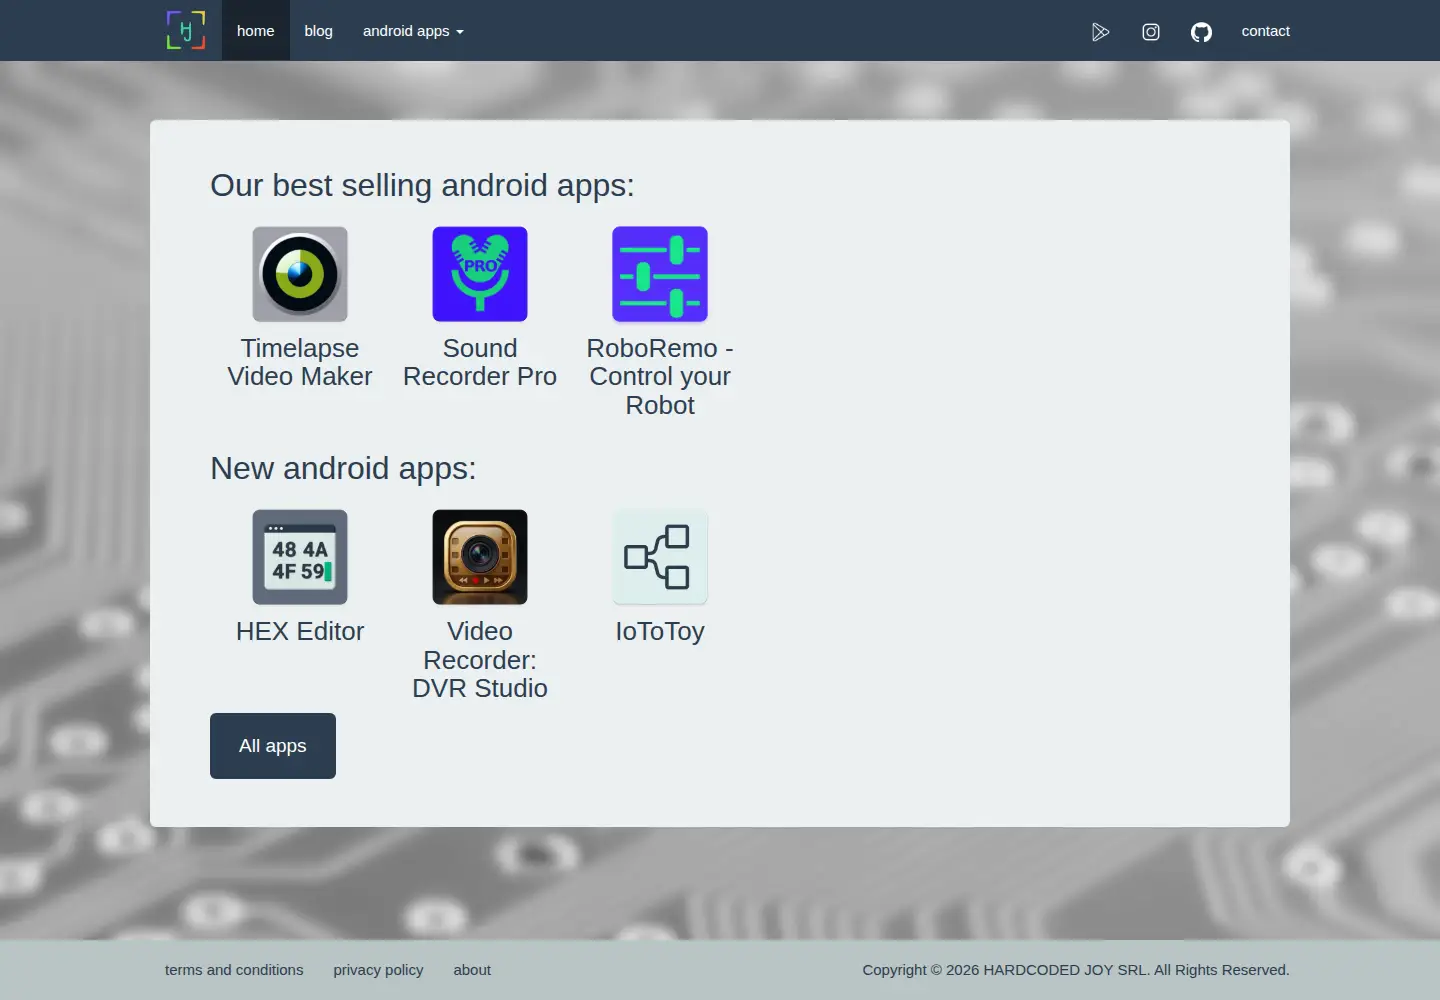
Task: Click the Sound Recorder Pro microphone icon
Action: (x=480, y=274)
